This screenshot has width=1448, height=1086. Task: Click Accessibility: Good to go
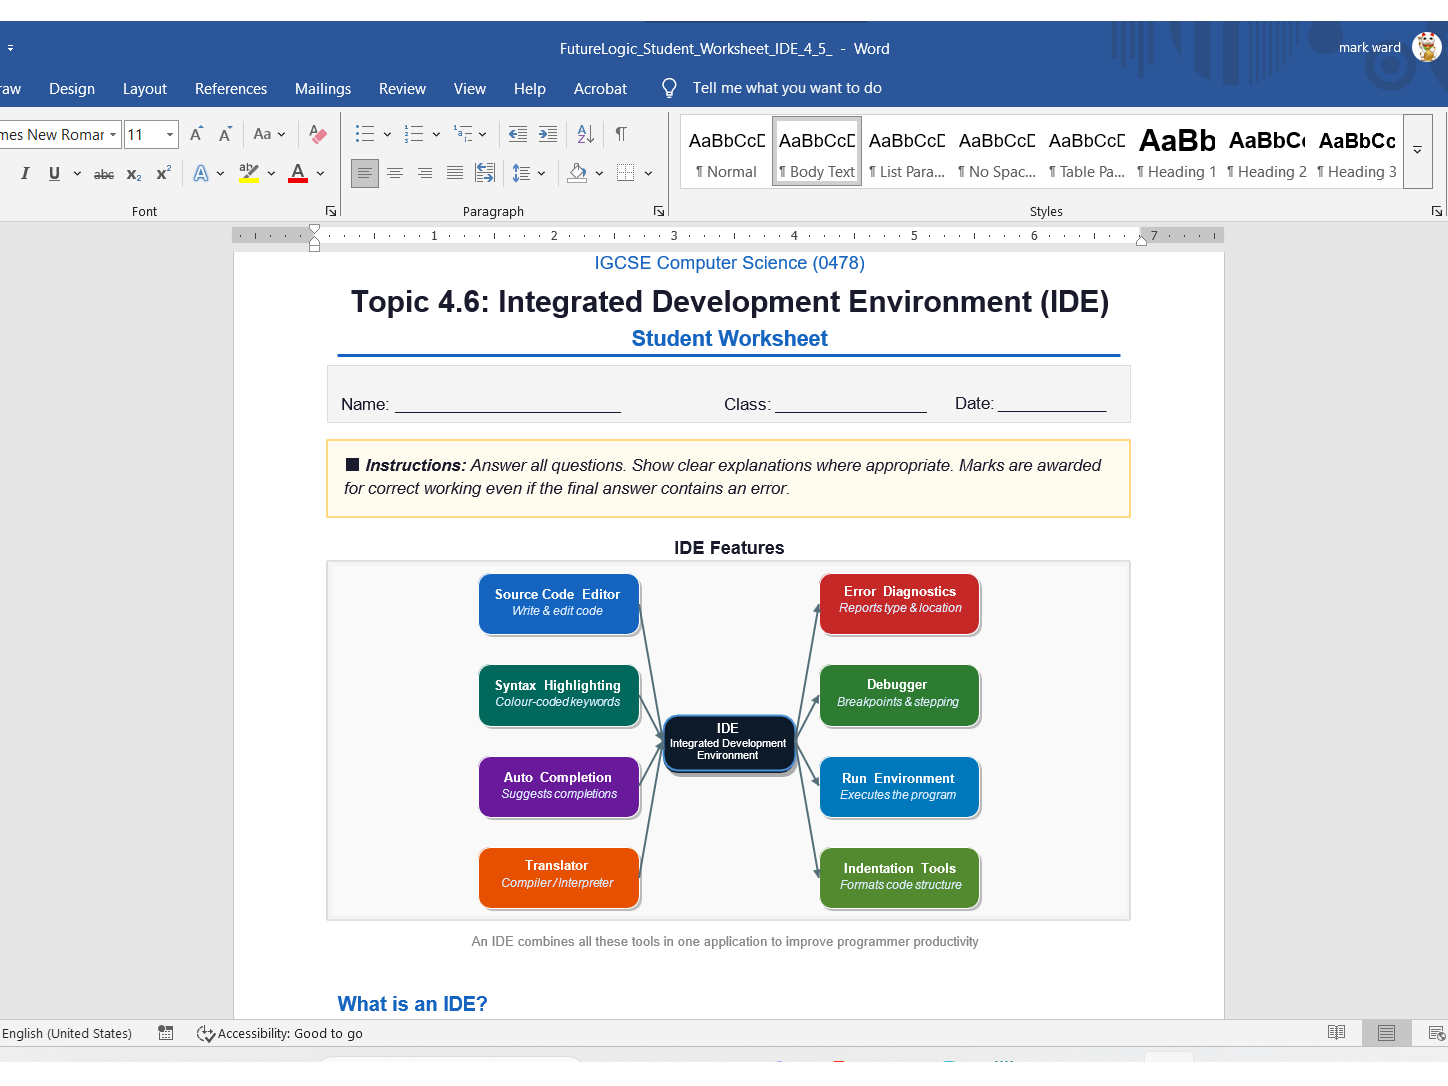pos(290,1034)
